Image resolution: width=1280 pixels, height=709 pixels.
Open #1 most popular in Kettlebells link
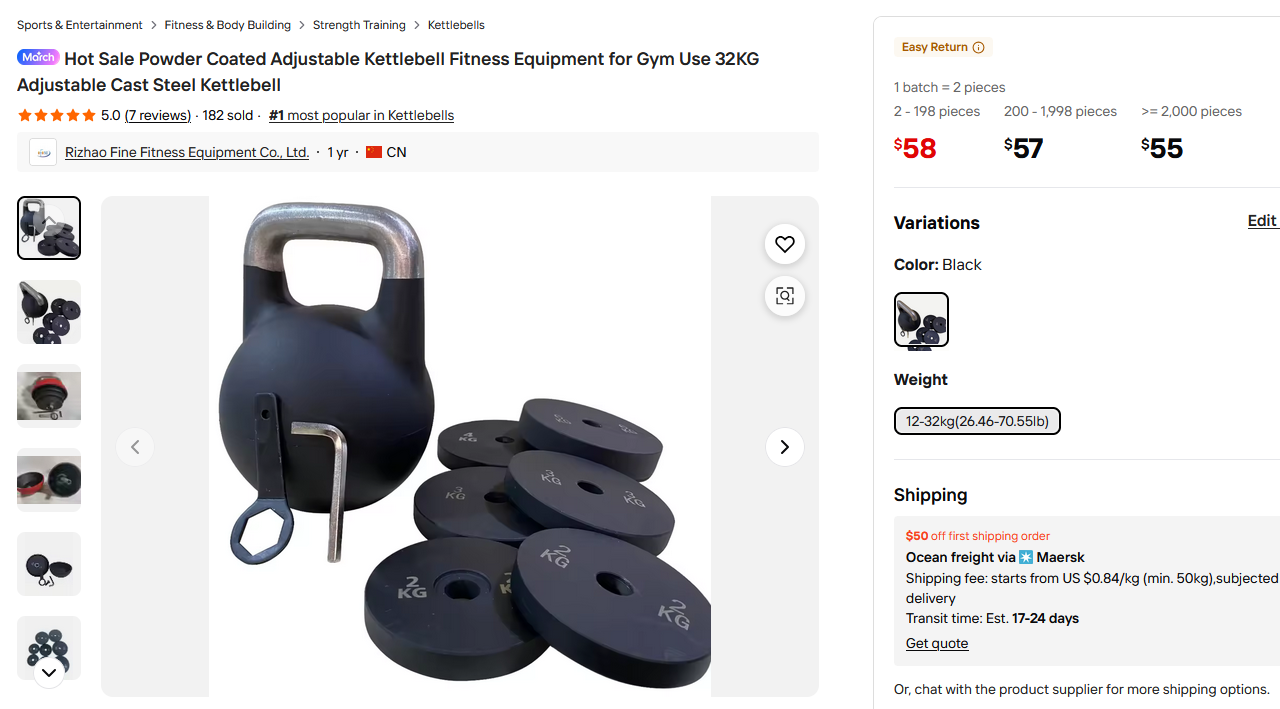(361, 116)
